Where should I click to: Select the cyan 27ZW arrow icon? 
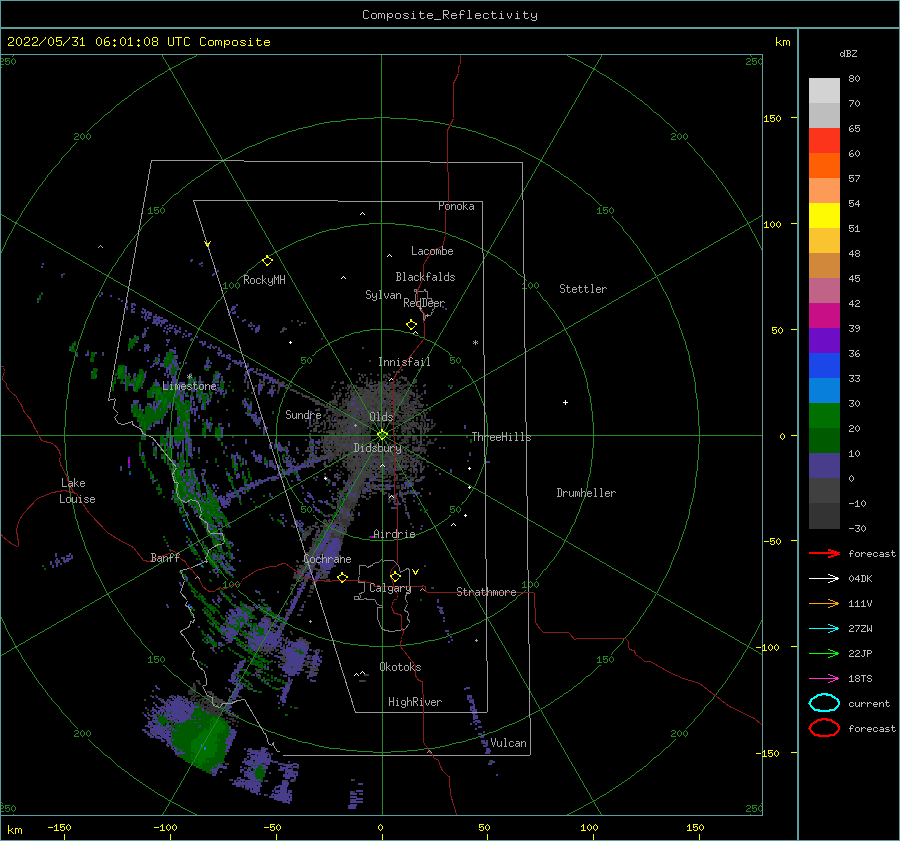pyautogui.click(x=824, y=629)
